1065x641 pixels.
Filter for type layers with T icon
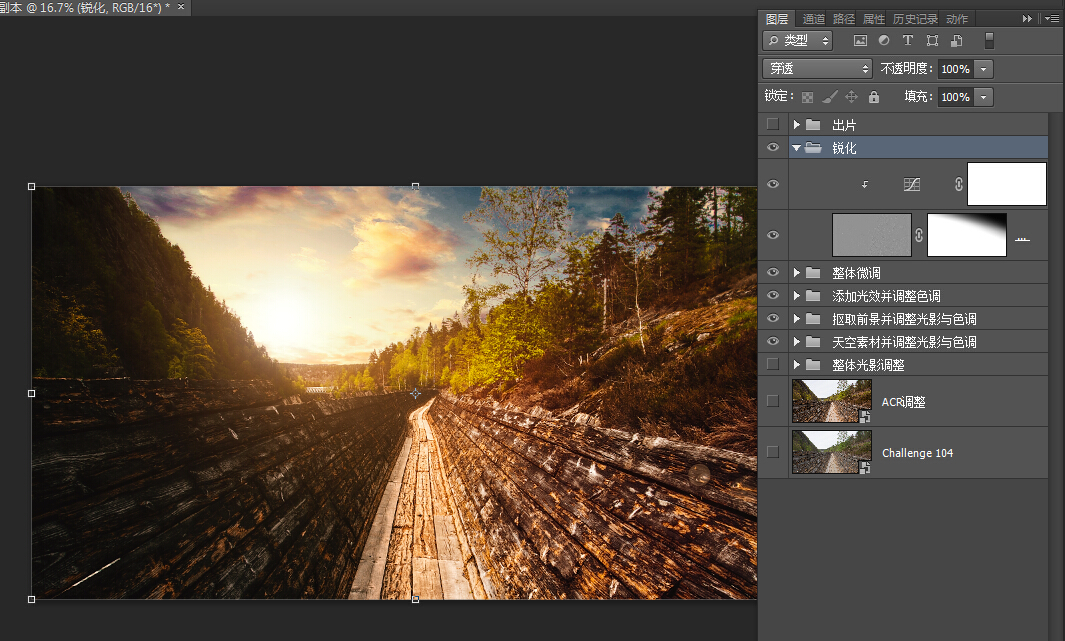tap(907, 41)
